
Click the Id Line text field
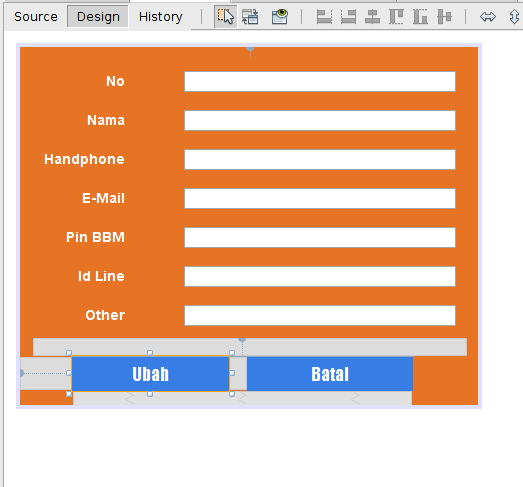point(320,277)
